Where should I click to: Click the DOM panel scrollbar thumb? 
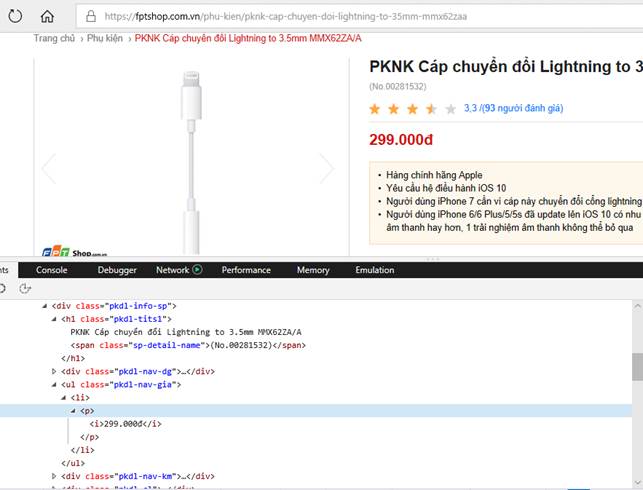(x=638, y=367)
